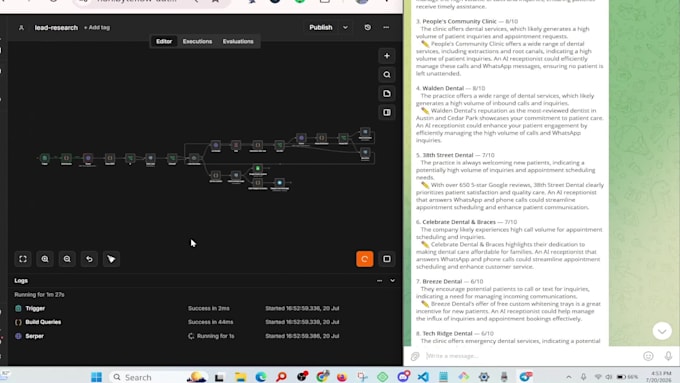Collapse the Logs panel with the chevron
This screenshot has height=383, width=680.
[x=392, y=281]
